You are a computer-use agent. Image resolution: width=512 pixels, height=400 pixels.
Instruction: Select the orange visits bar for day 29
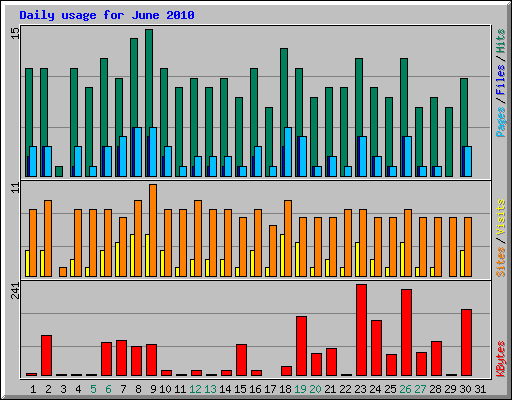453,247
